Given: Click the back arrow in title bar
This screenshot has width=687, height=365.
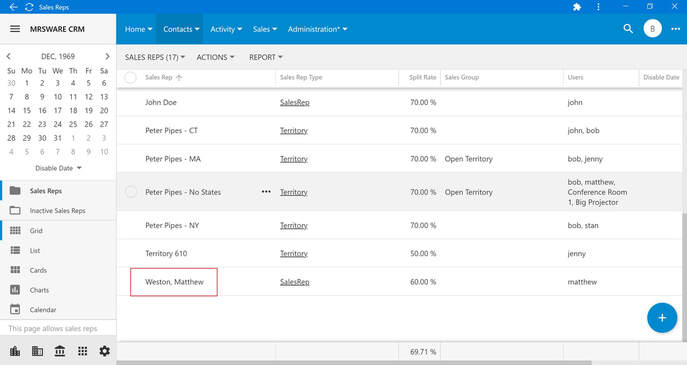Looking at the screenshot, I should pos(14,7).
